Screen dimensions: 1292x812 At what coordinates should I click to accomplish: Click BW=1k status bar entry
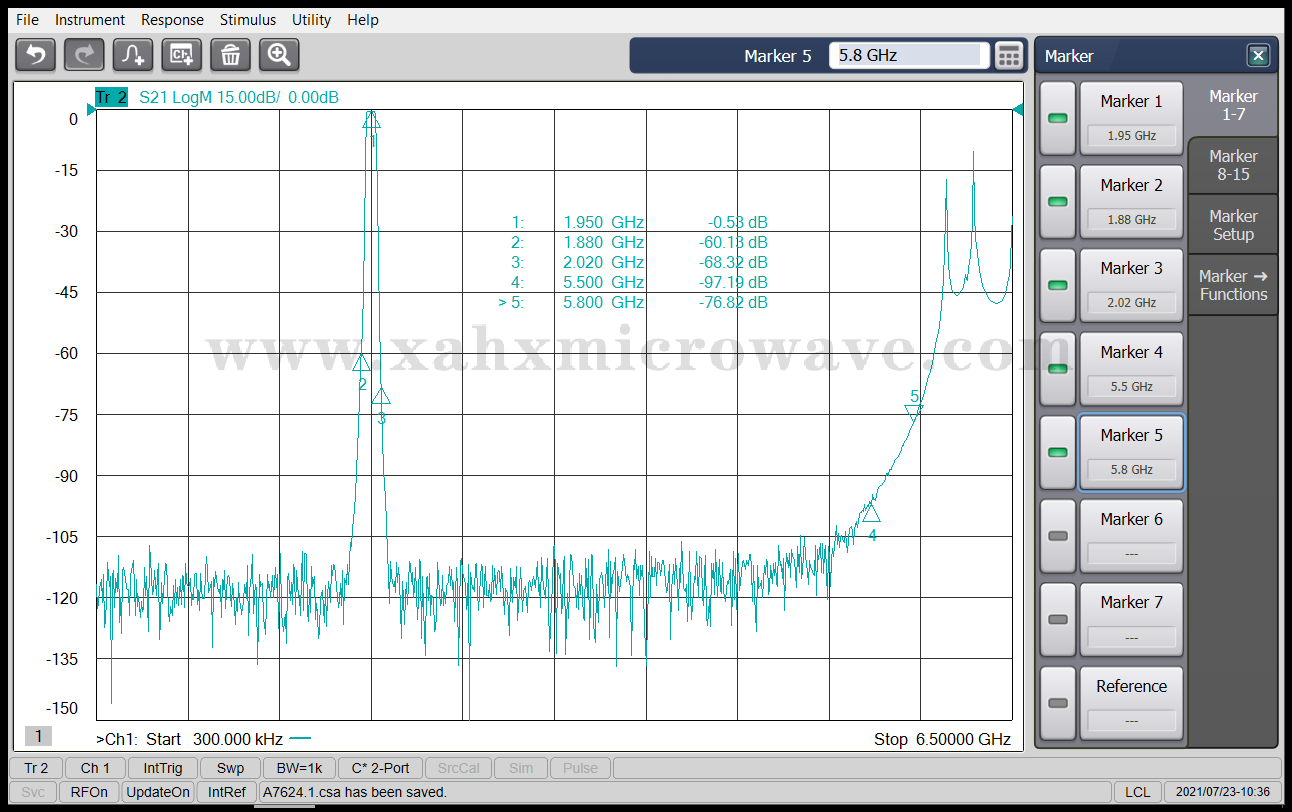point(299,768)
